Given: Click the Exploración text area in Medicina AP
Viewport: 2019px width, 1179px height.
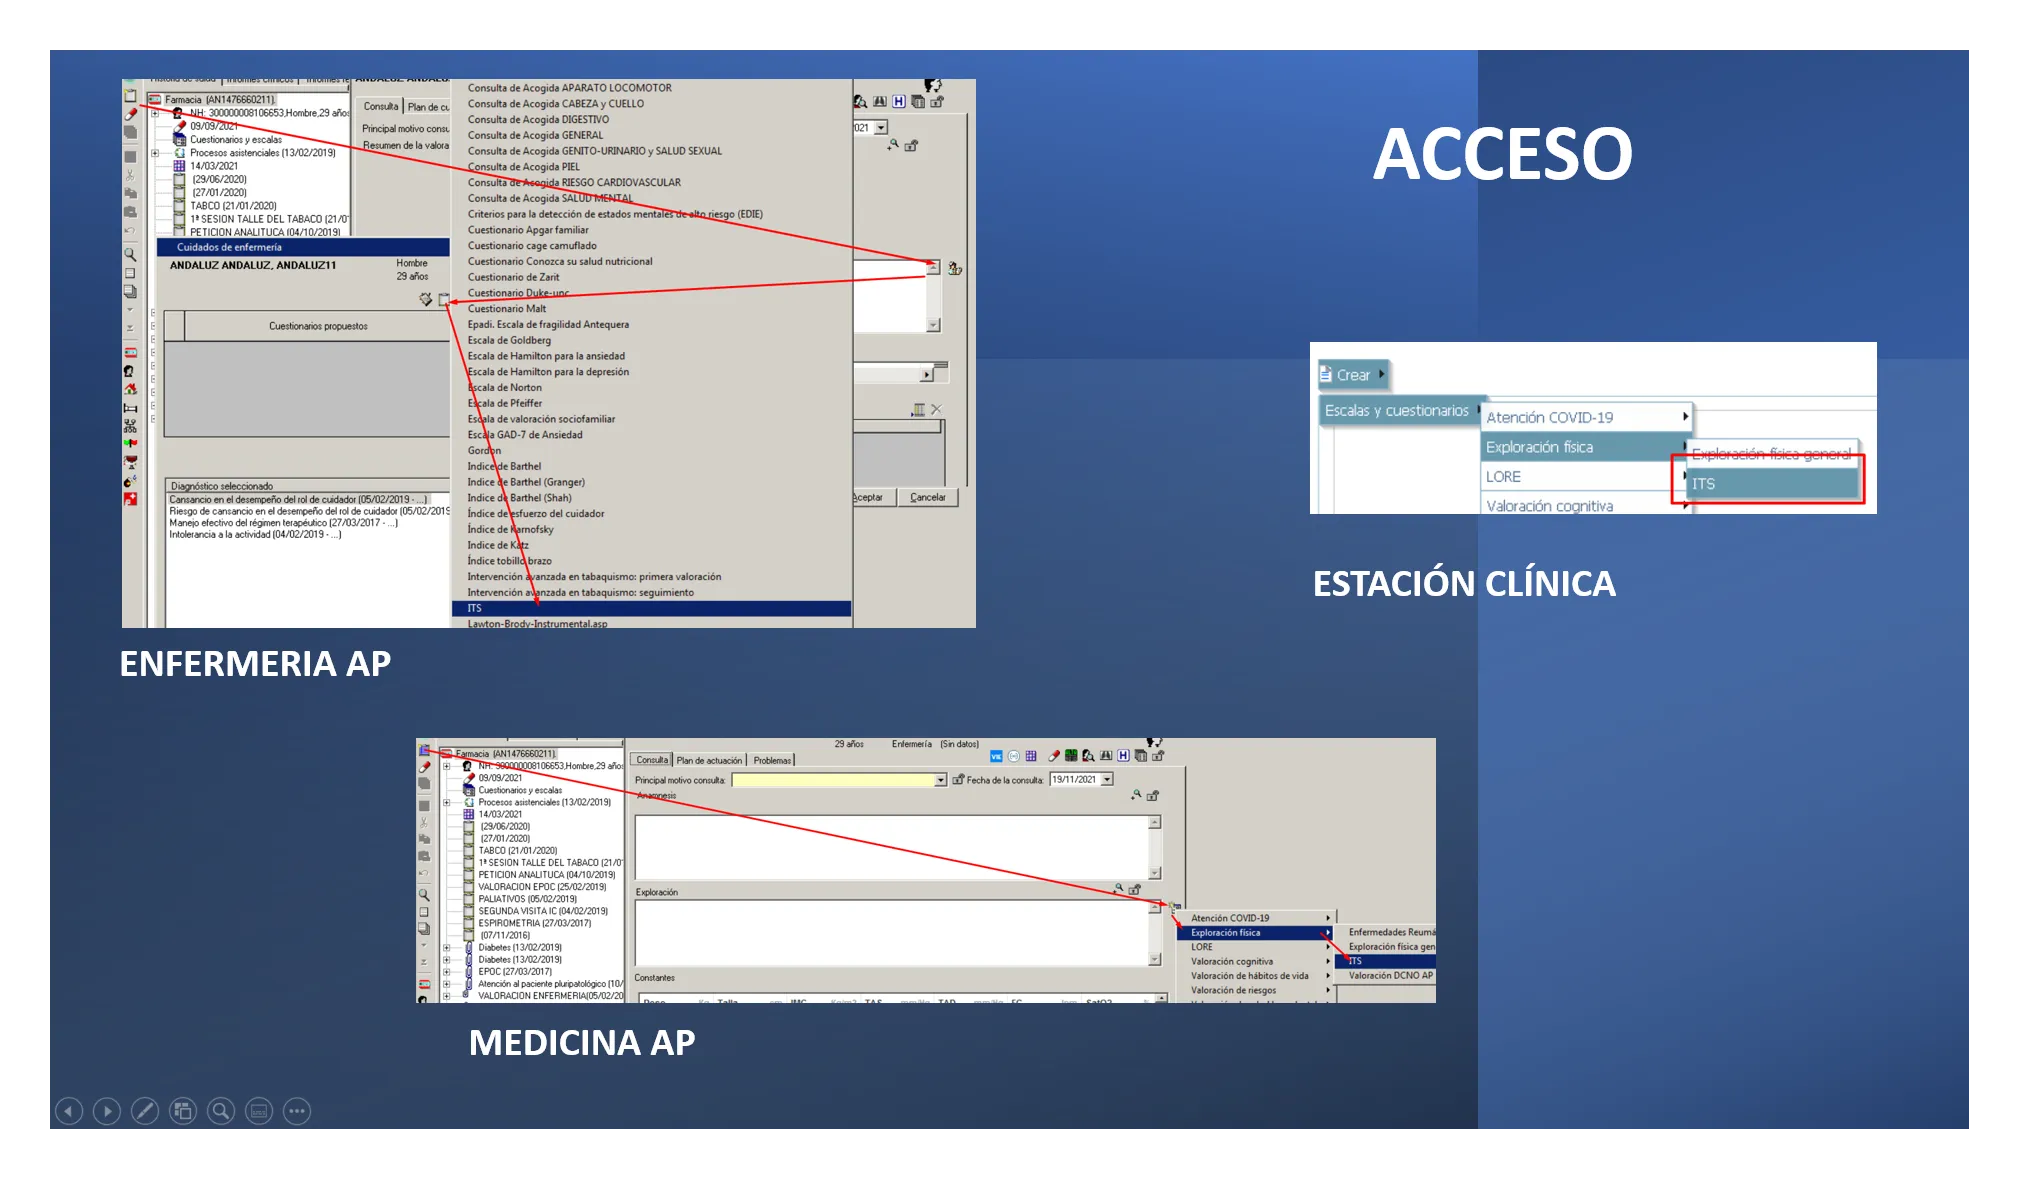Looking at the screenshot, I should pos(891,933).
